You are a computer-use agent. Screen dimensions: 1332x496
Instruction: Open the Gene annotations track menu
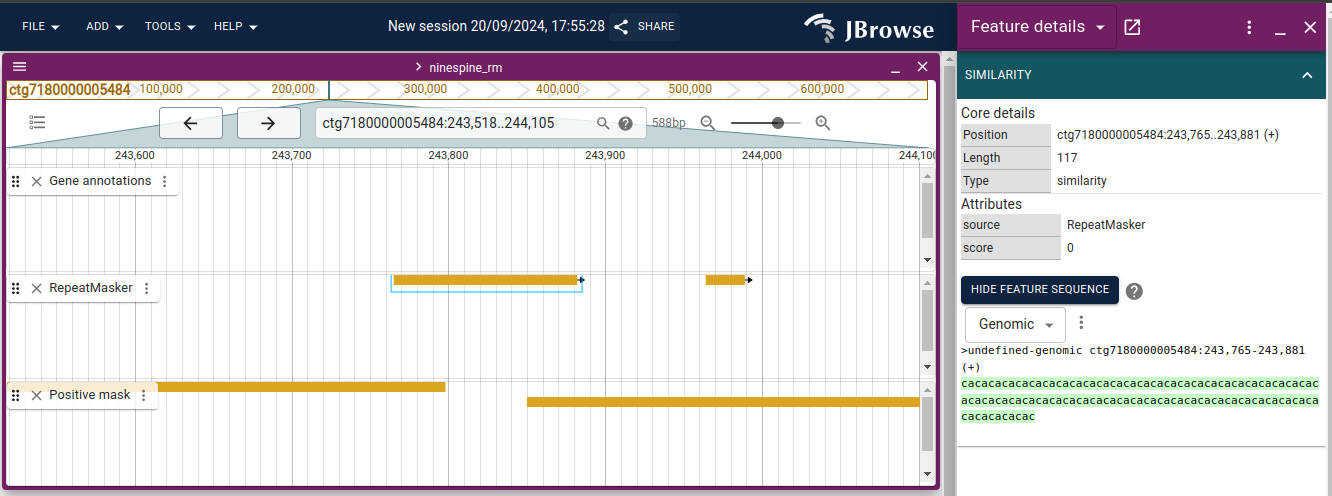165,181
